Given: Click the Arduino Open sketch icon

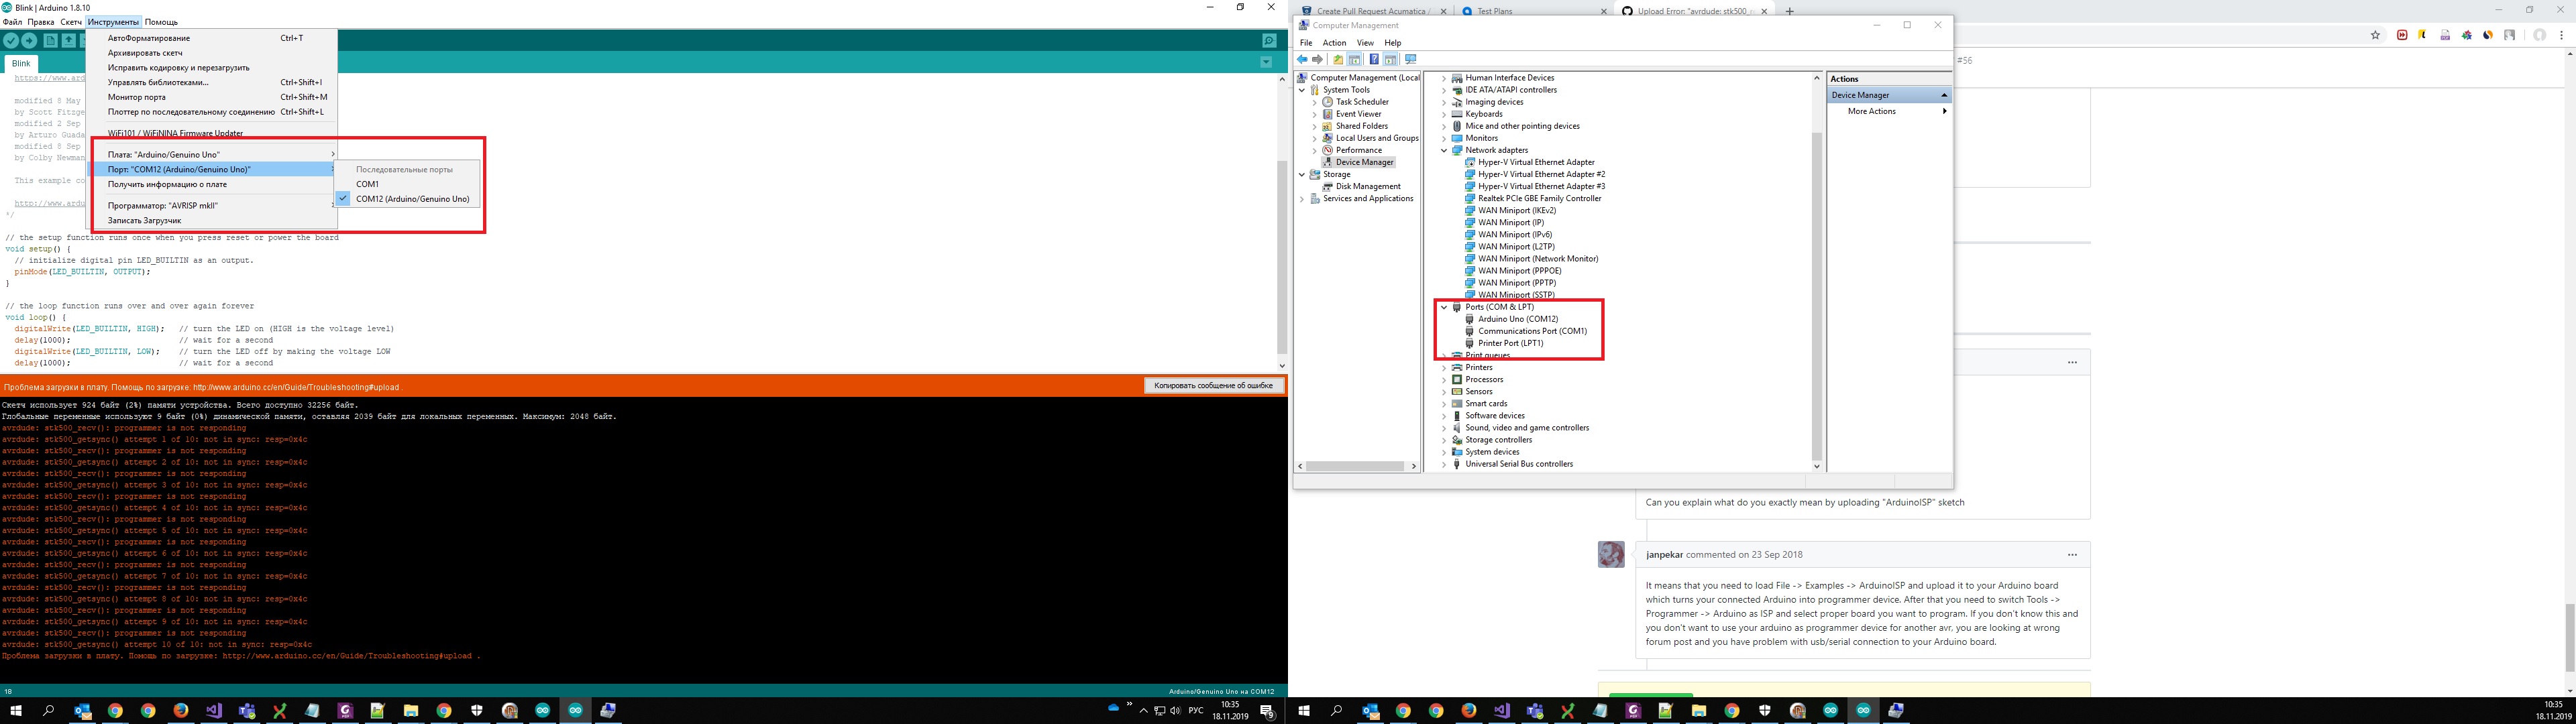Looking at the screenshot, I should click(69, 41).
